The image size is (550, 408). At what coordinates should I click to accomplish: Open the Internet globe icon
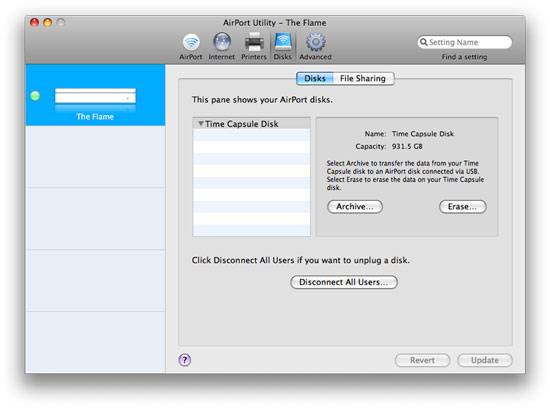(222, 42)
